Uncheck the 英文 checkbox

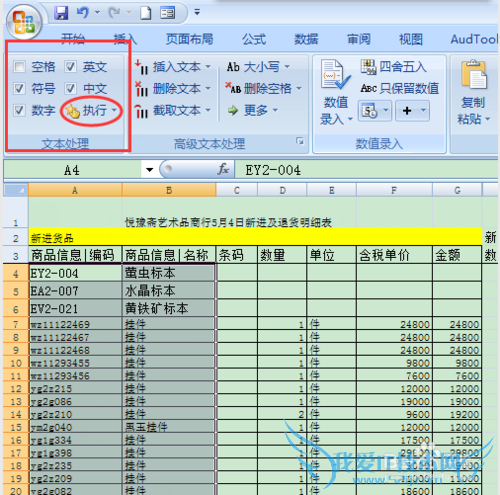point(70,67)
